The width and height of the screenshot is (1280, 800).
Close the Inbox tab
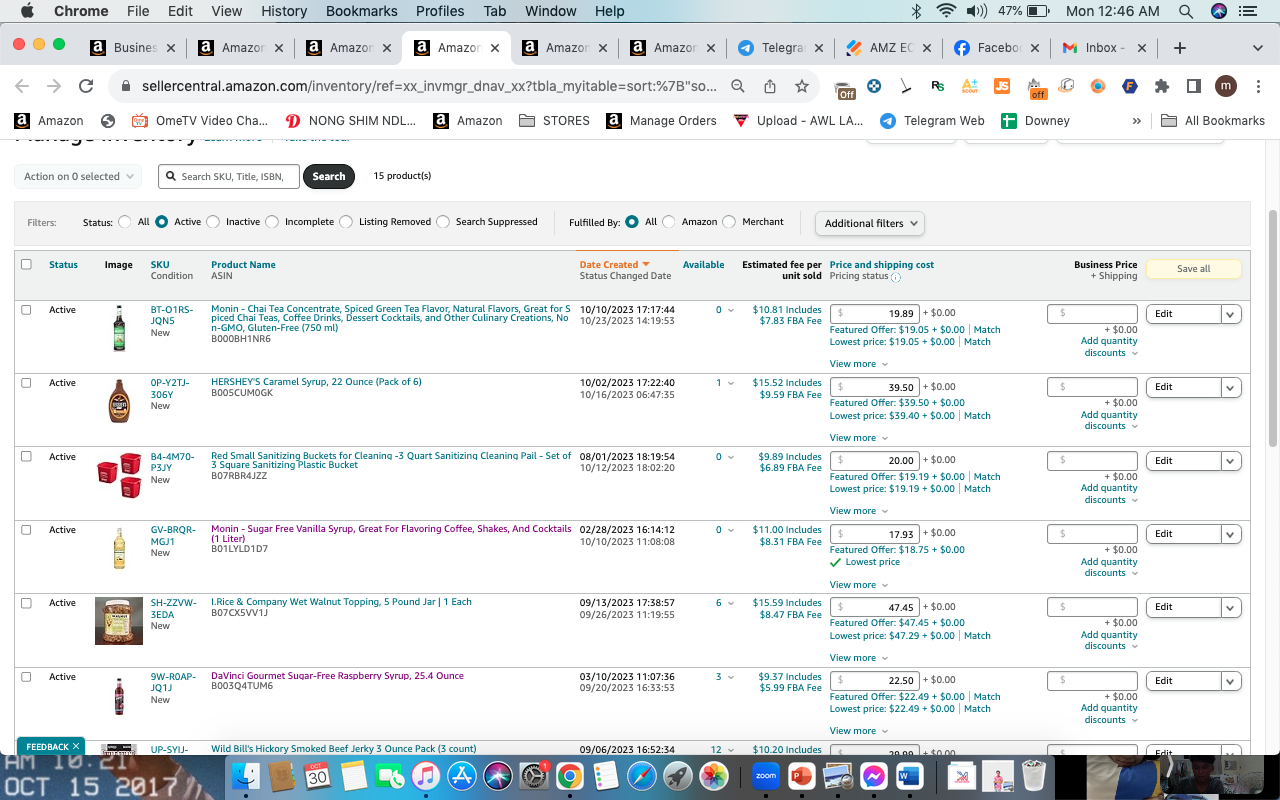tap(1143, 48)
